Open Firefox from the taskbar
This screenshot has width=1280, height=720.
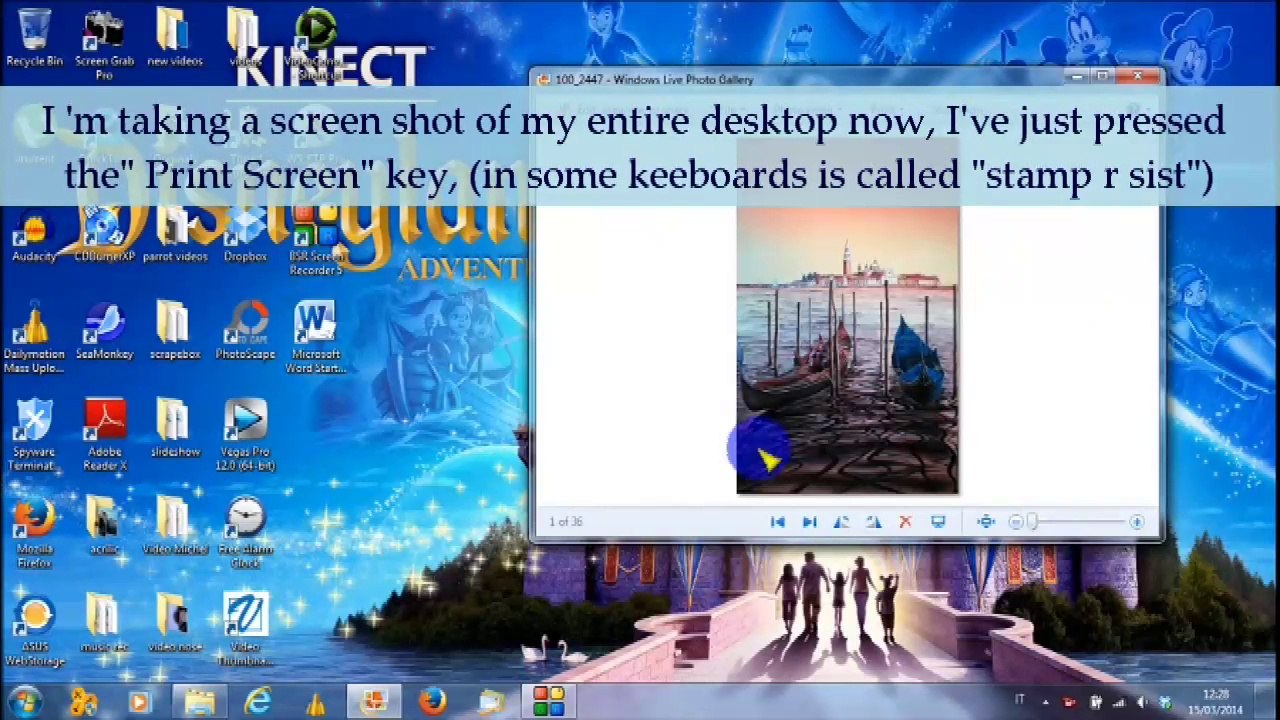[432, 702]
